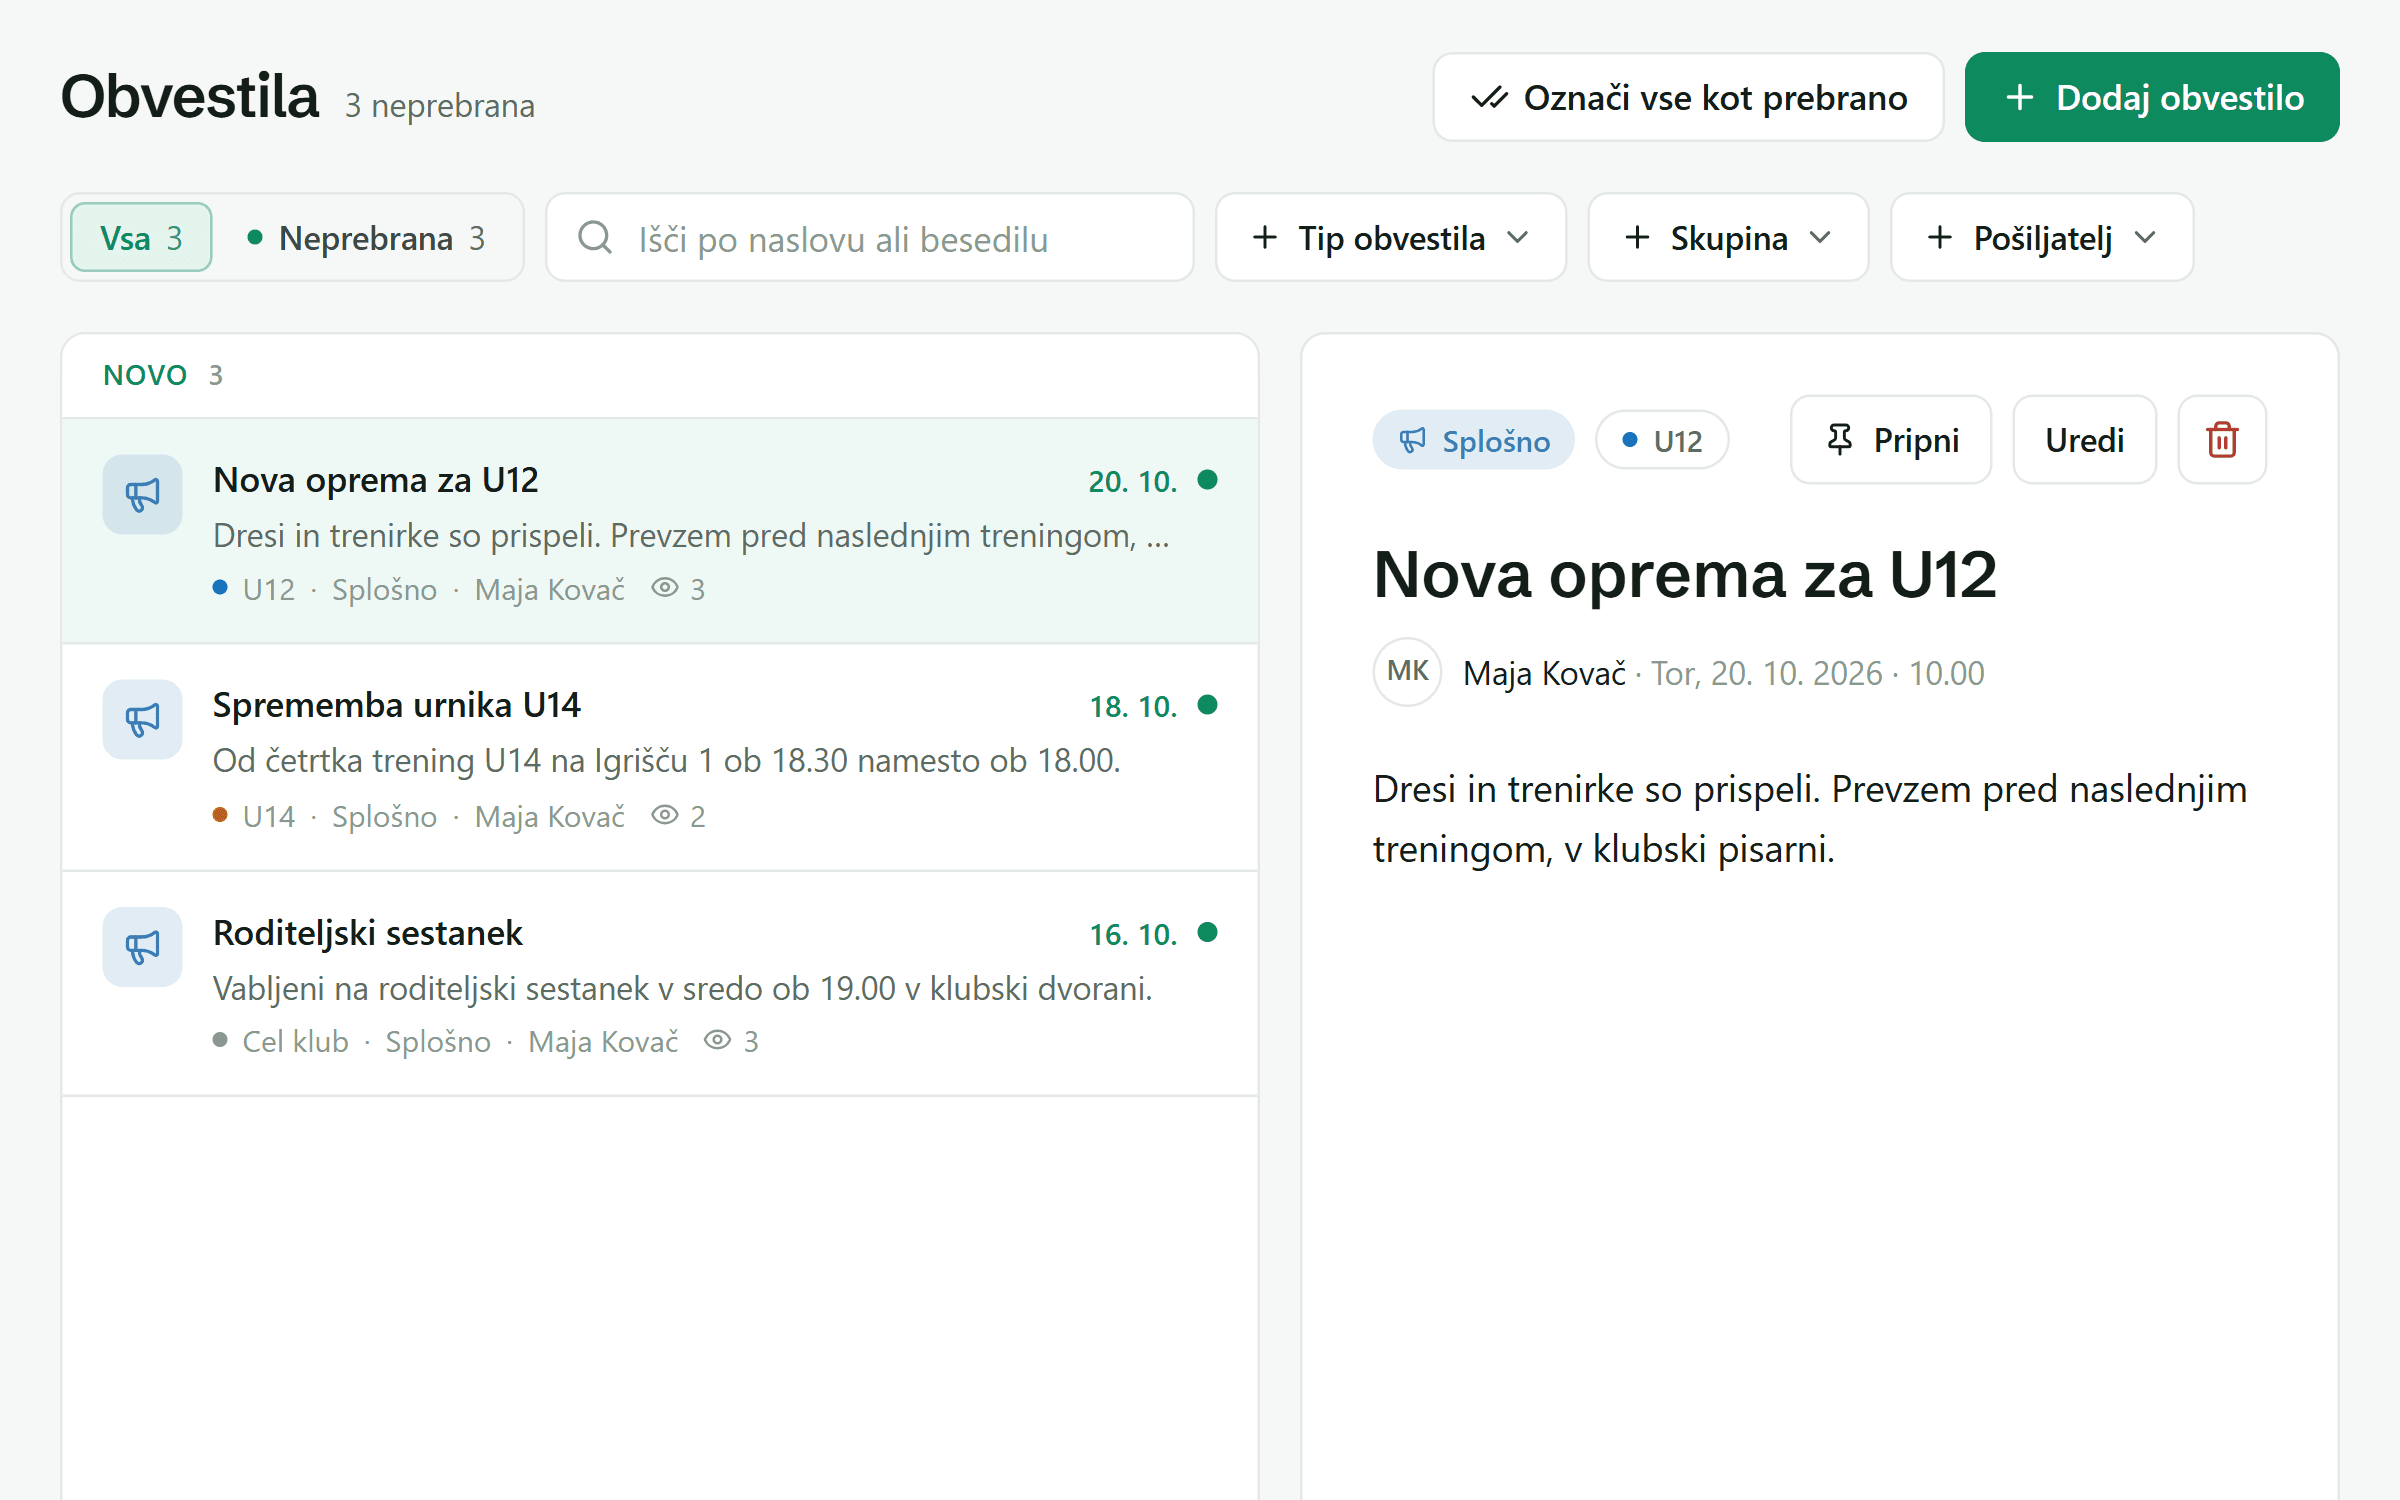Click the date 20. 10. in list

coord(1133,481)
